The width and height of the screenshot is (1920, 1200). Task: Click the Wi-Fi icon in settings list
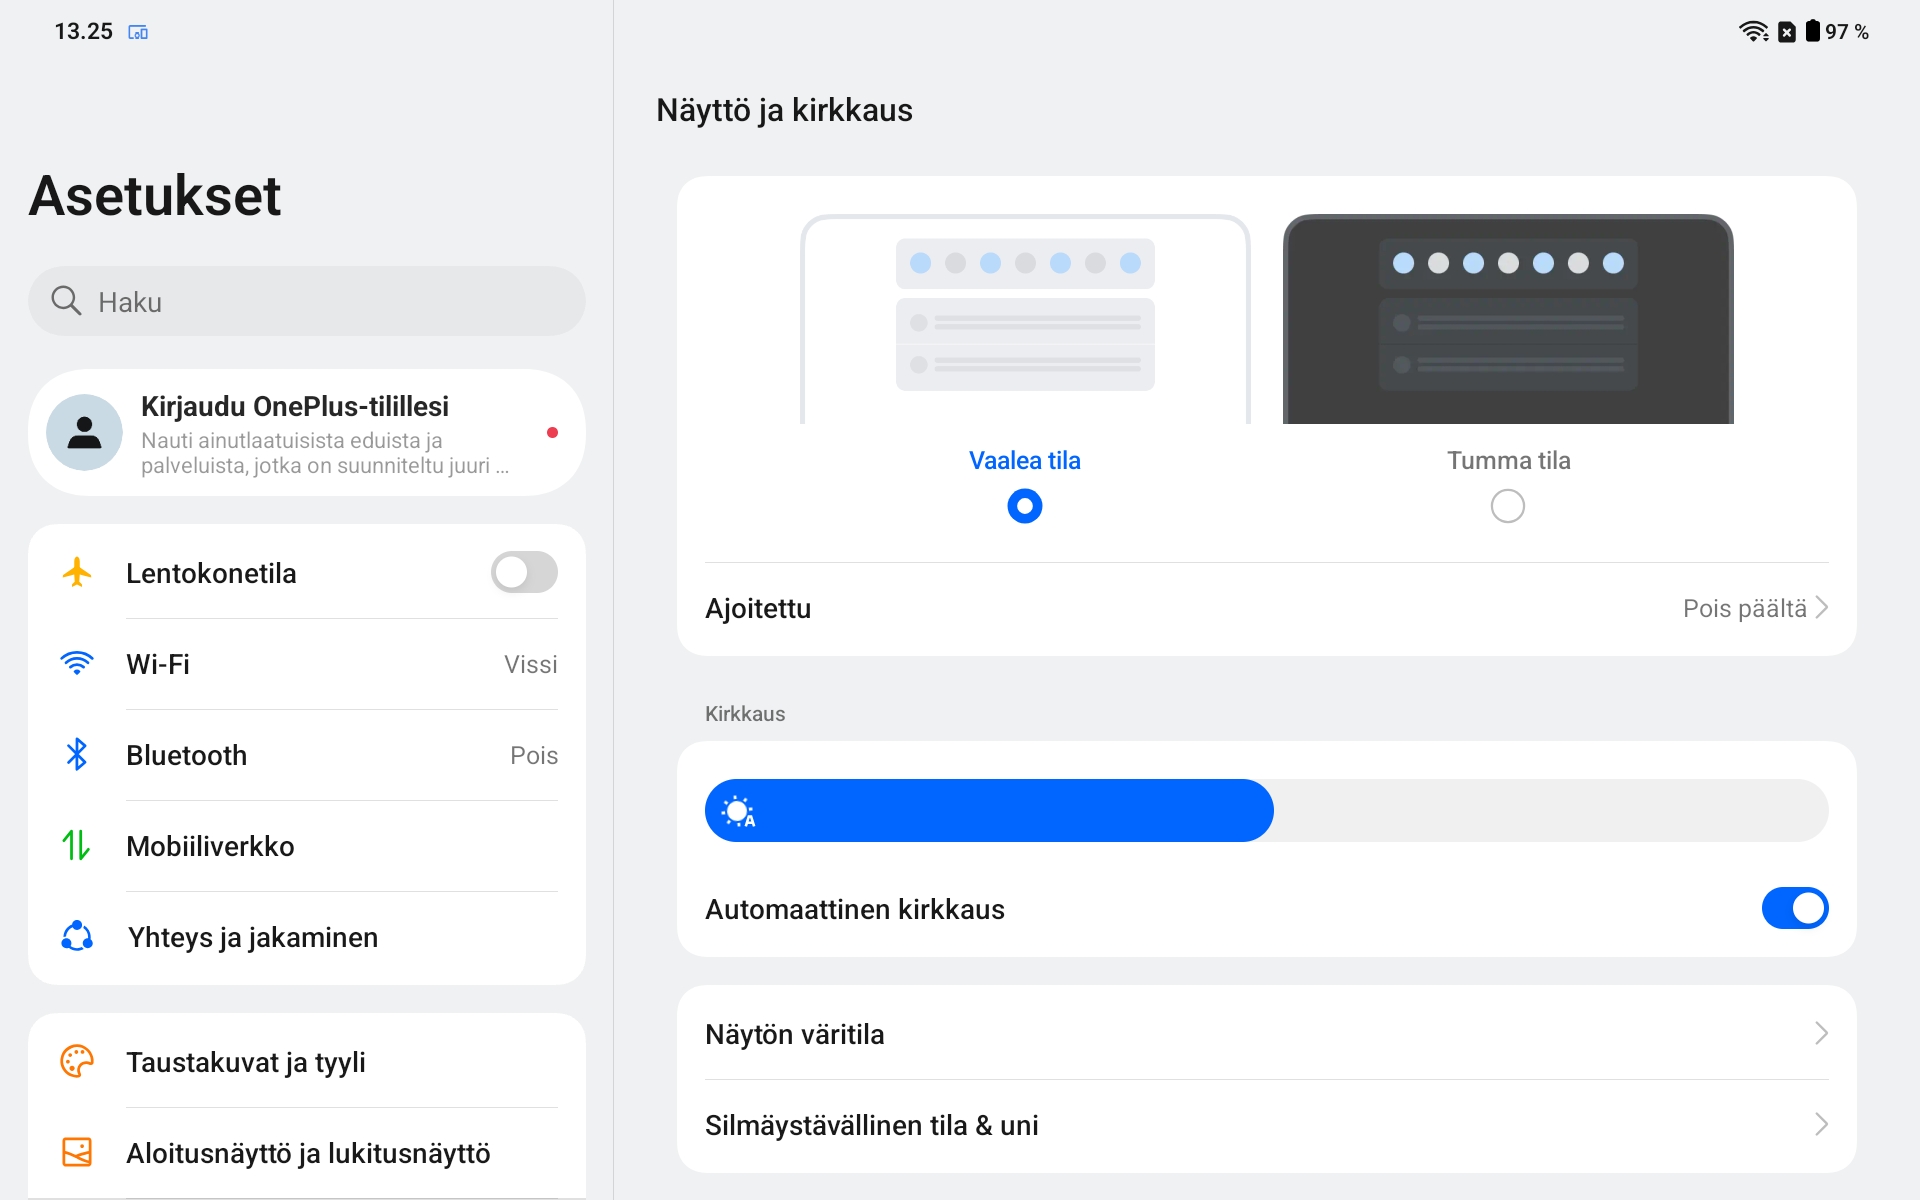[x=77, y=663]
